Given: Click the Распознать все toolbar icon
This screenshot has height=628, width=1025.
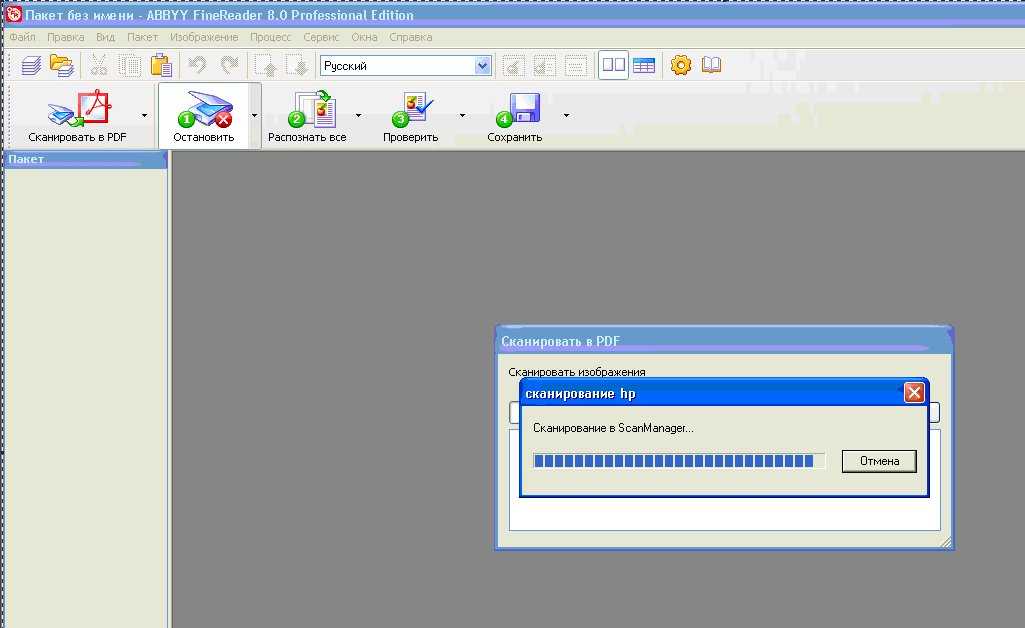Looking at the screenshot, I should coord(312,108).
